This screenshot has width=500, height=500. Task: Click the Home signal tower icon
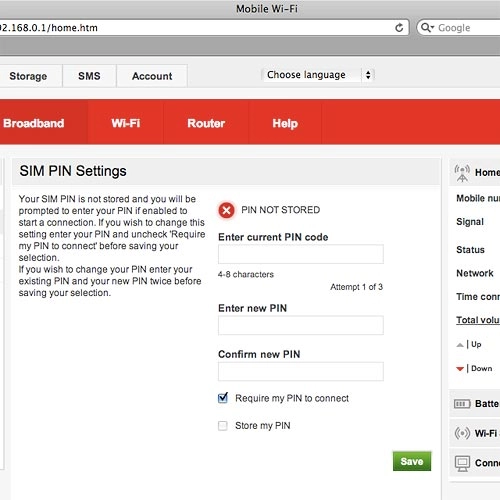click(462, 173)
